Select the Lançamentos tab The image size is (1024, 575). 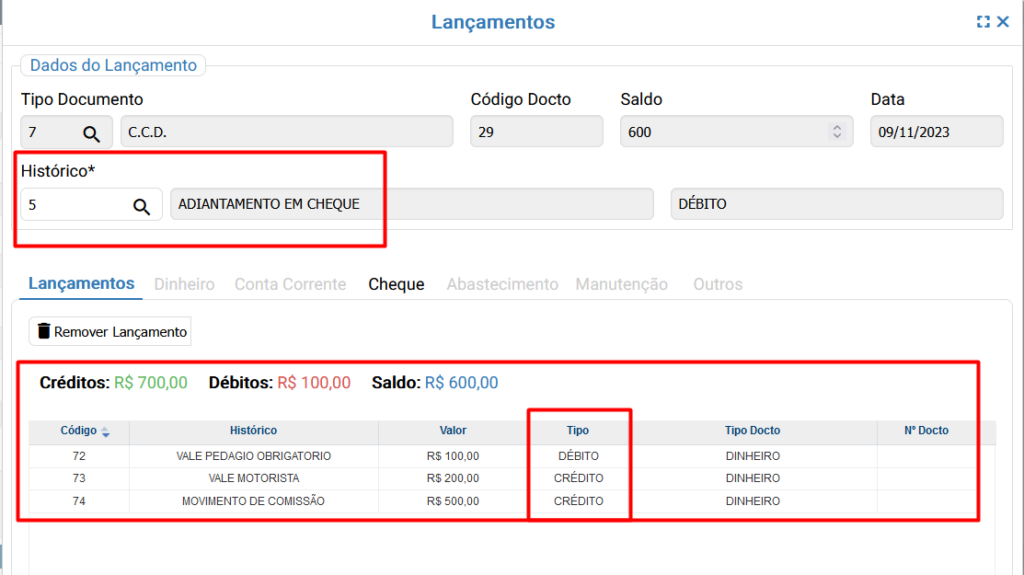click(x=81, y=283)
